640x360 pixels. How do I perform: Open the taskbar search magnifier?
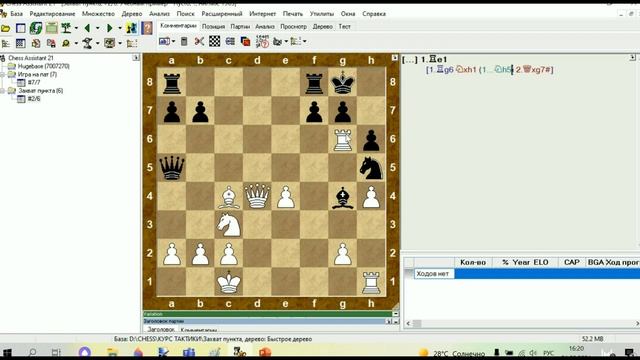tap(32, 352)
